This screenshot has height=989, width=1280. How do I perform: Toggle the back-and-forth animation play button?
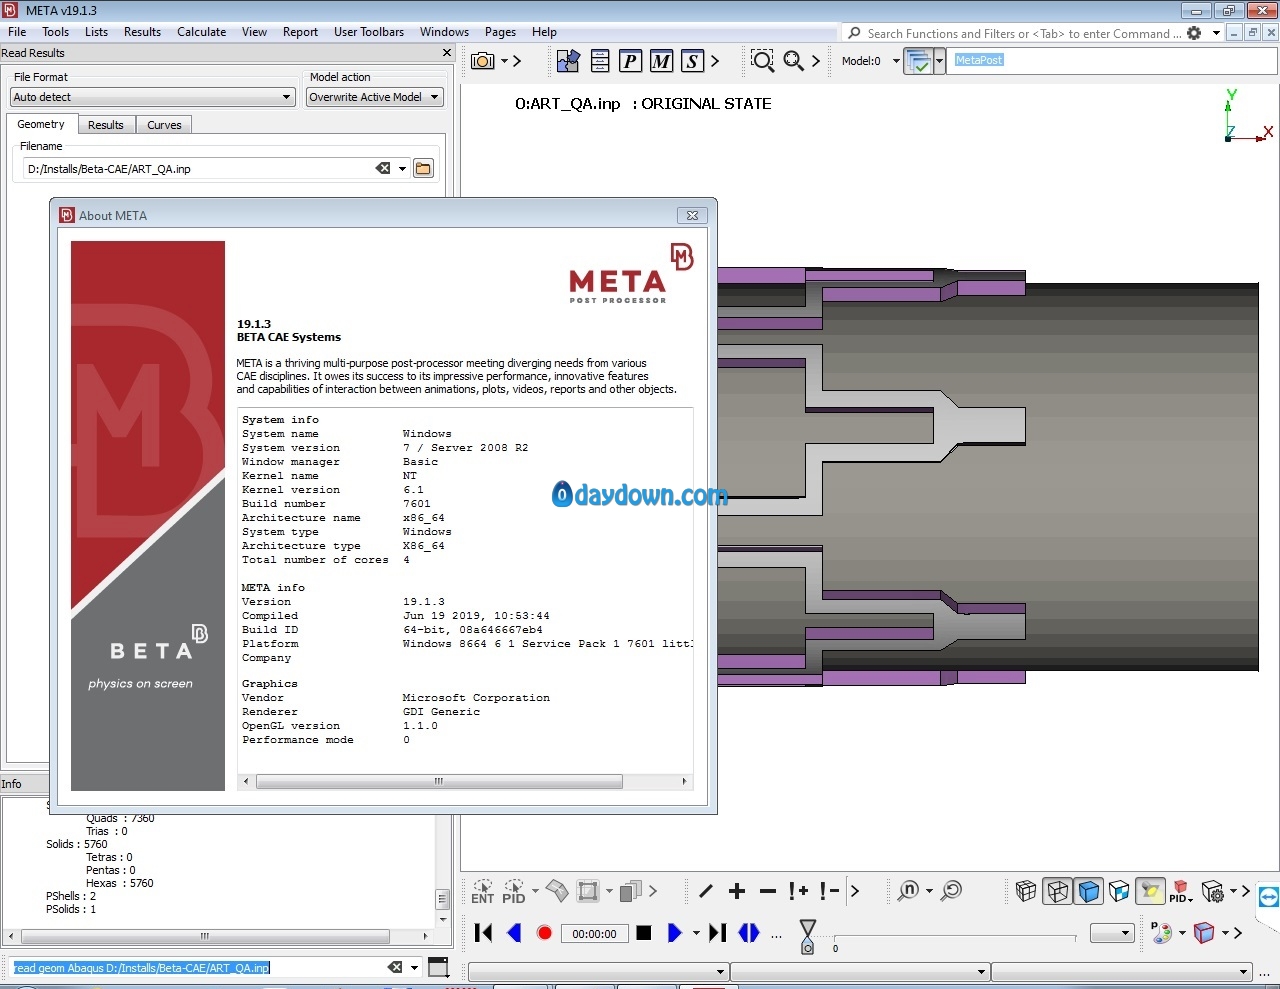(749, 933)
